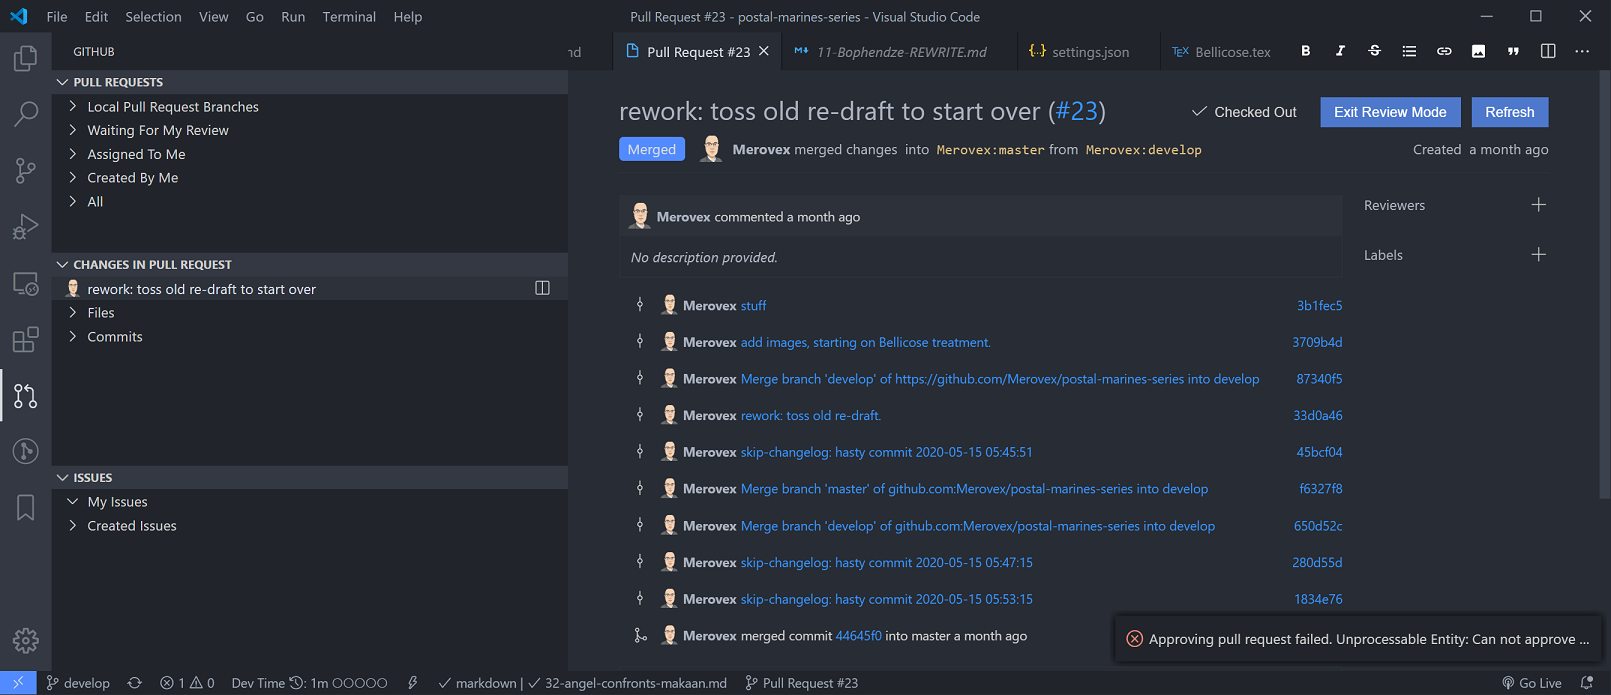Screen dimensions: 1611x695
Task: Open commit 3b1fec5 from the commit list
Action: point(1319,305)
